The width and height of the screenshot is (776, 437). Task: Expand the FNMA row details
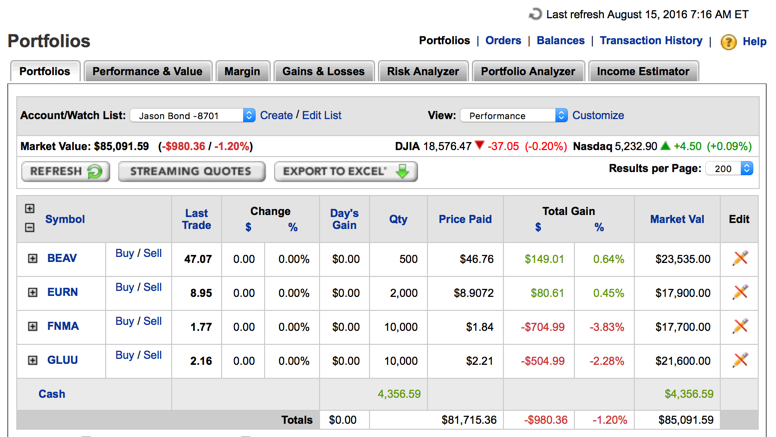coord(32,326)
